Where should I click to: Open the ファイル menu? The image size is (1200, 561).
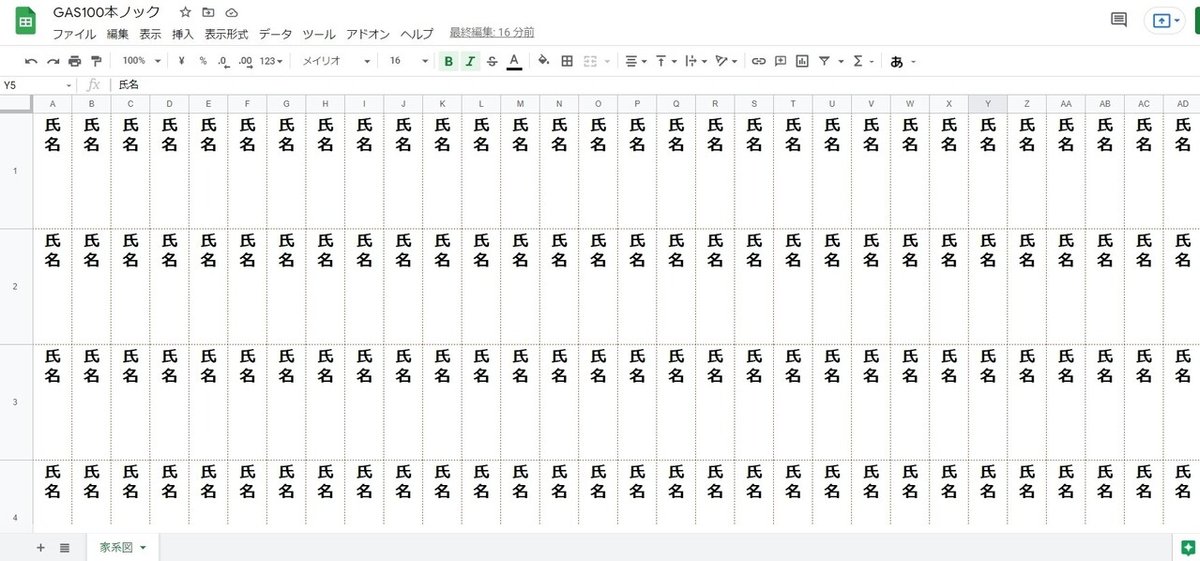[74, 34]
